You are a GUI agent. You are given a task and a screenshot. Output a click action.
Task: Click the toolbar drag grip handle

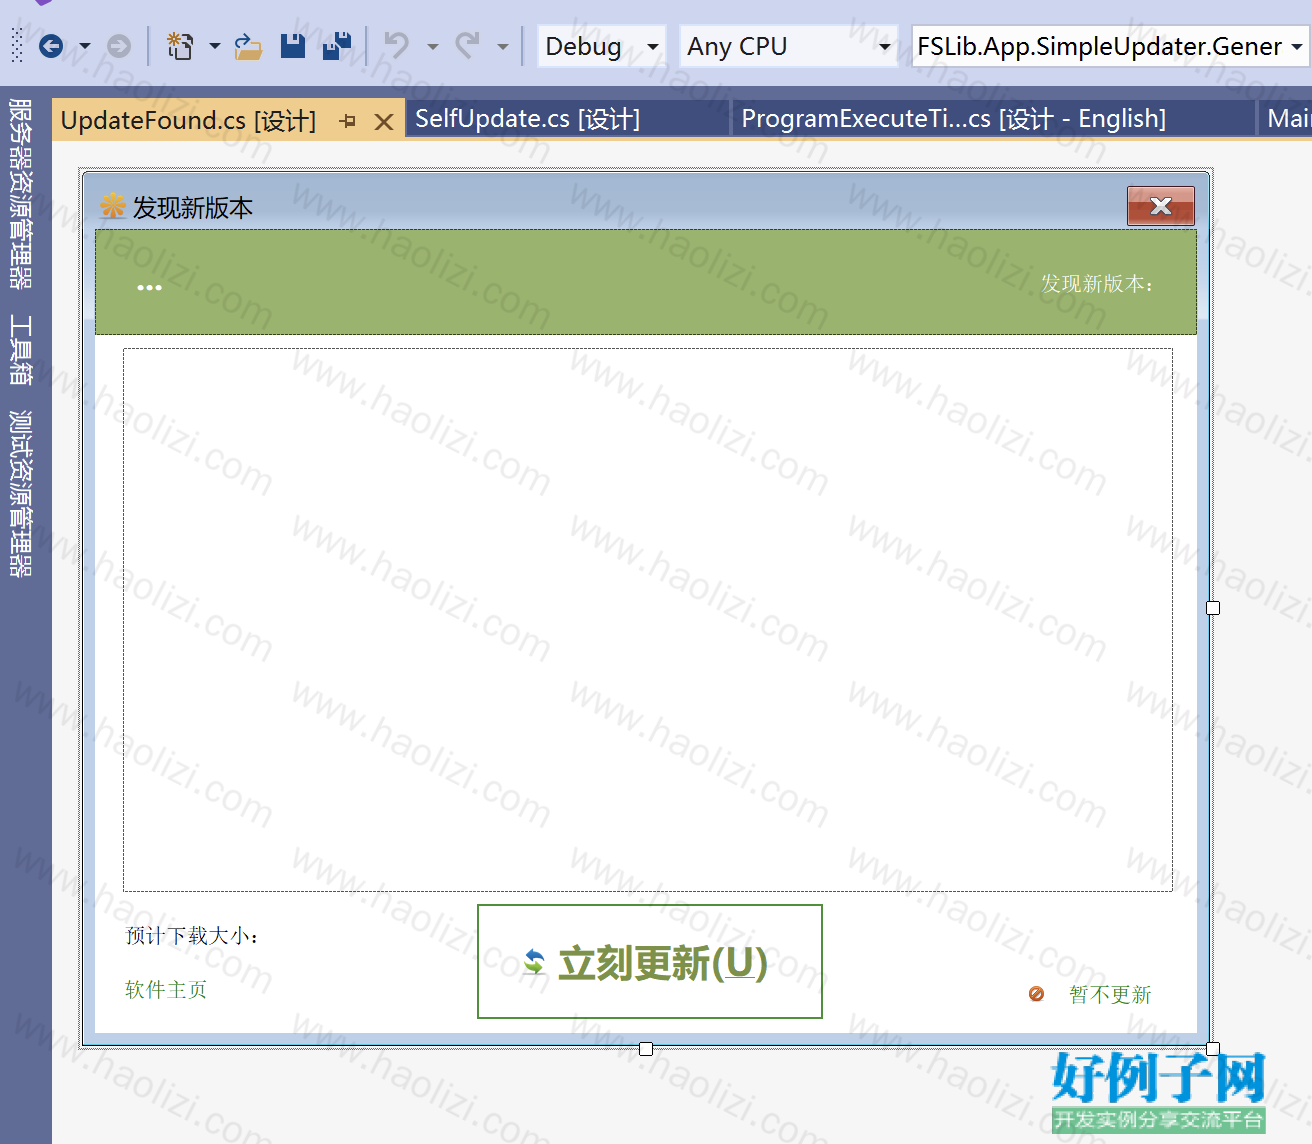point(17,46)
